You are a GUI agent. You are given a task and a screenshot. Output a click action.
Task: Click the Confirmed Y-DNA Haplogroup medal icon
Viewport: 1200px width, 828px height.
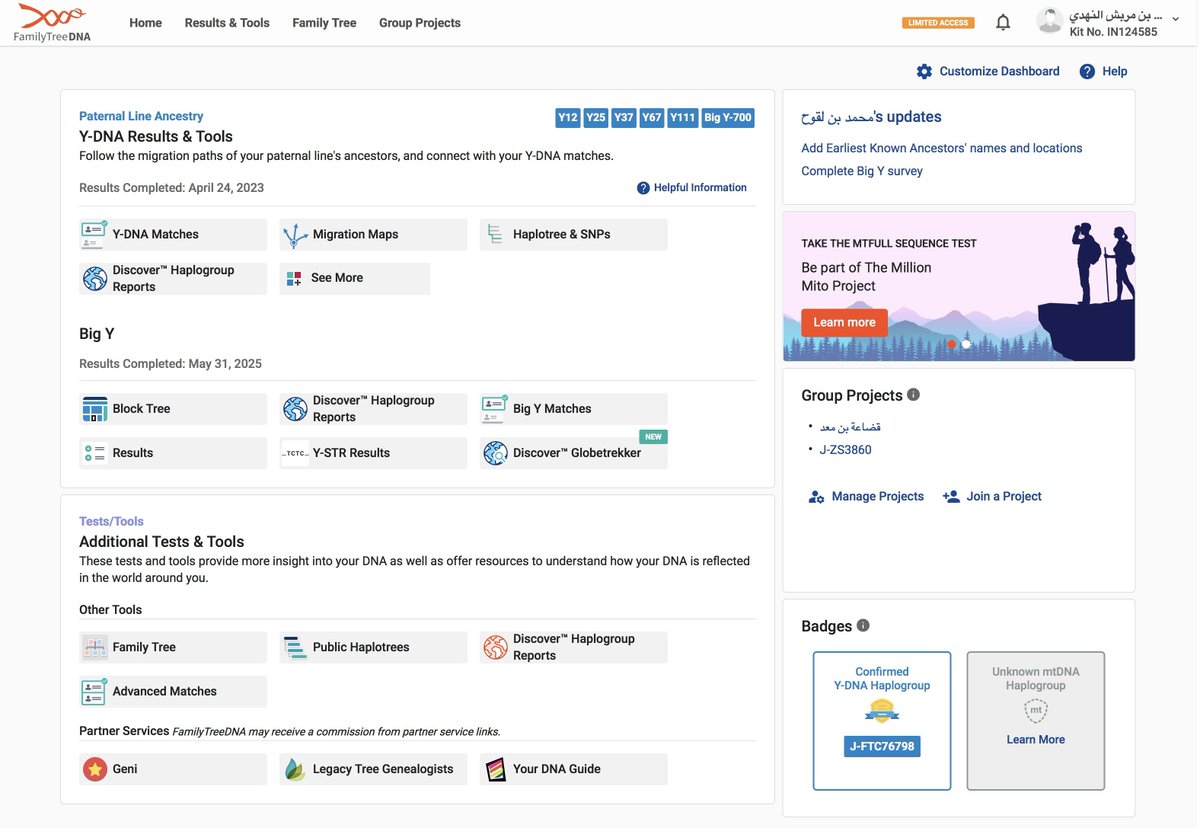pyautogui.click(x=882, y=712)
